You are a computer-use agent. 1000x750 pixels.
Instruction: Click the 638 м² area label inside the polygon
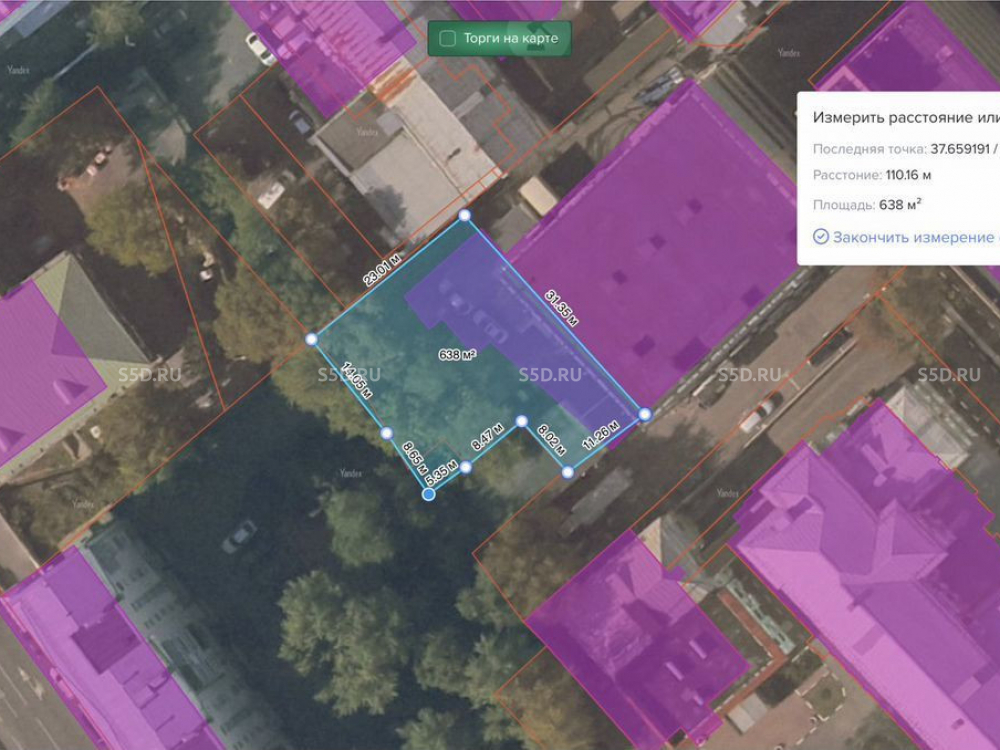point(457,355)
